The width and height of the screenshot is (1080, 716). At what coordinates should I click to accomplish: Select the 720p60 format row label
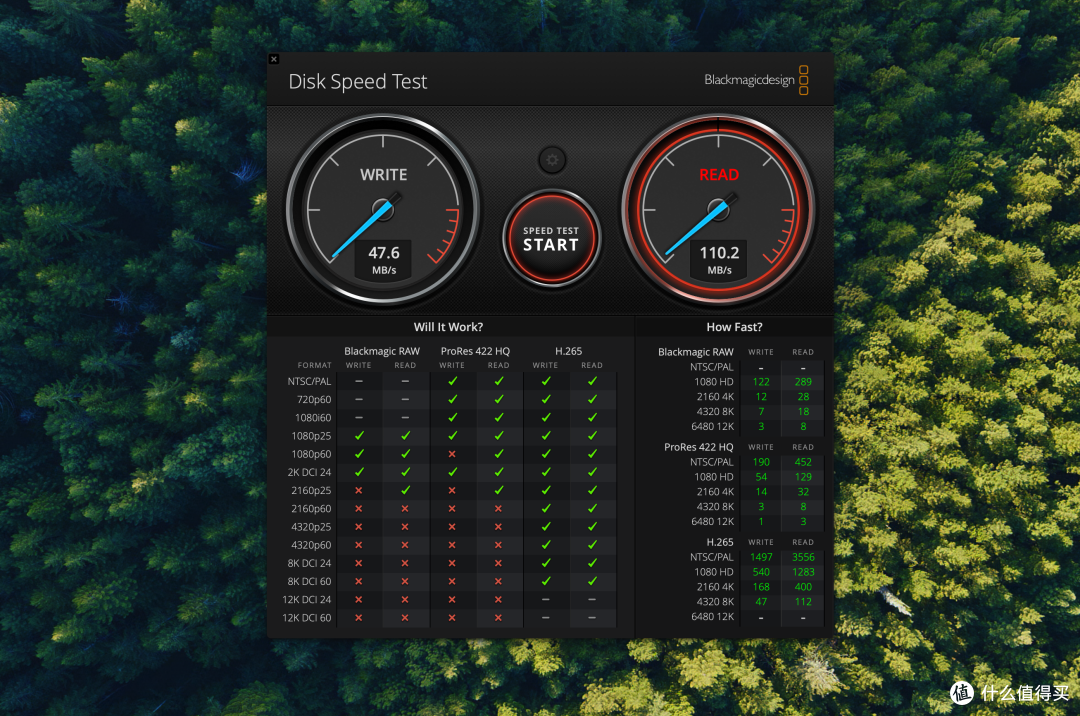[314, 399]
